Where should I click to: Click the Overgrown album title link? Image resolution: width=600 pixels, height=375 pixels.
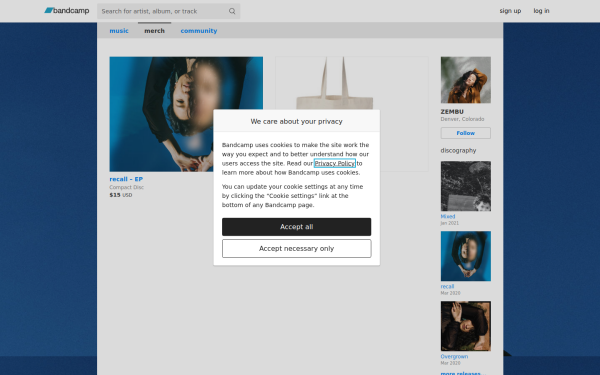[454, 357]
